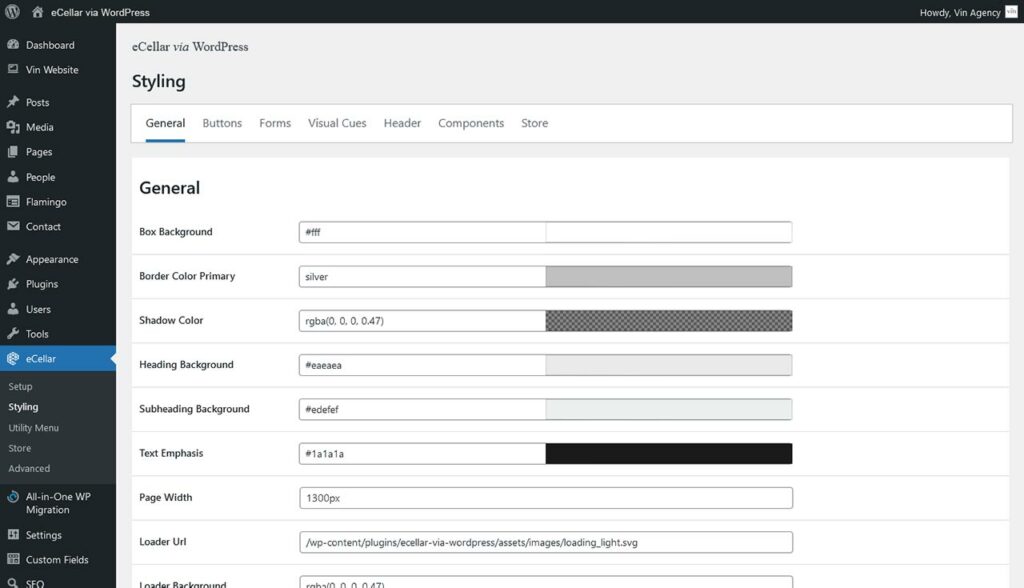The image size is (1024, 588).
Task: Click the Loader Url text field
Action: click(x=546, y=542)
